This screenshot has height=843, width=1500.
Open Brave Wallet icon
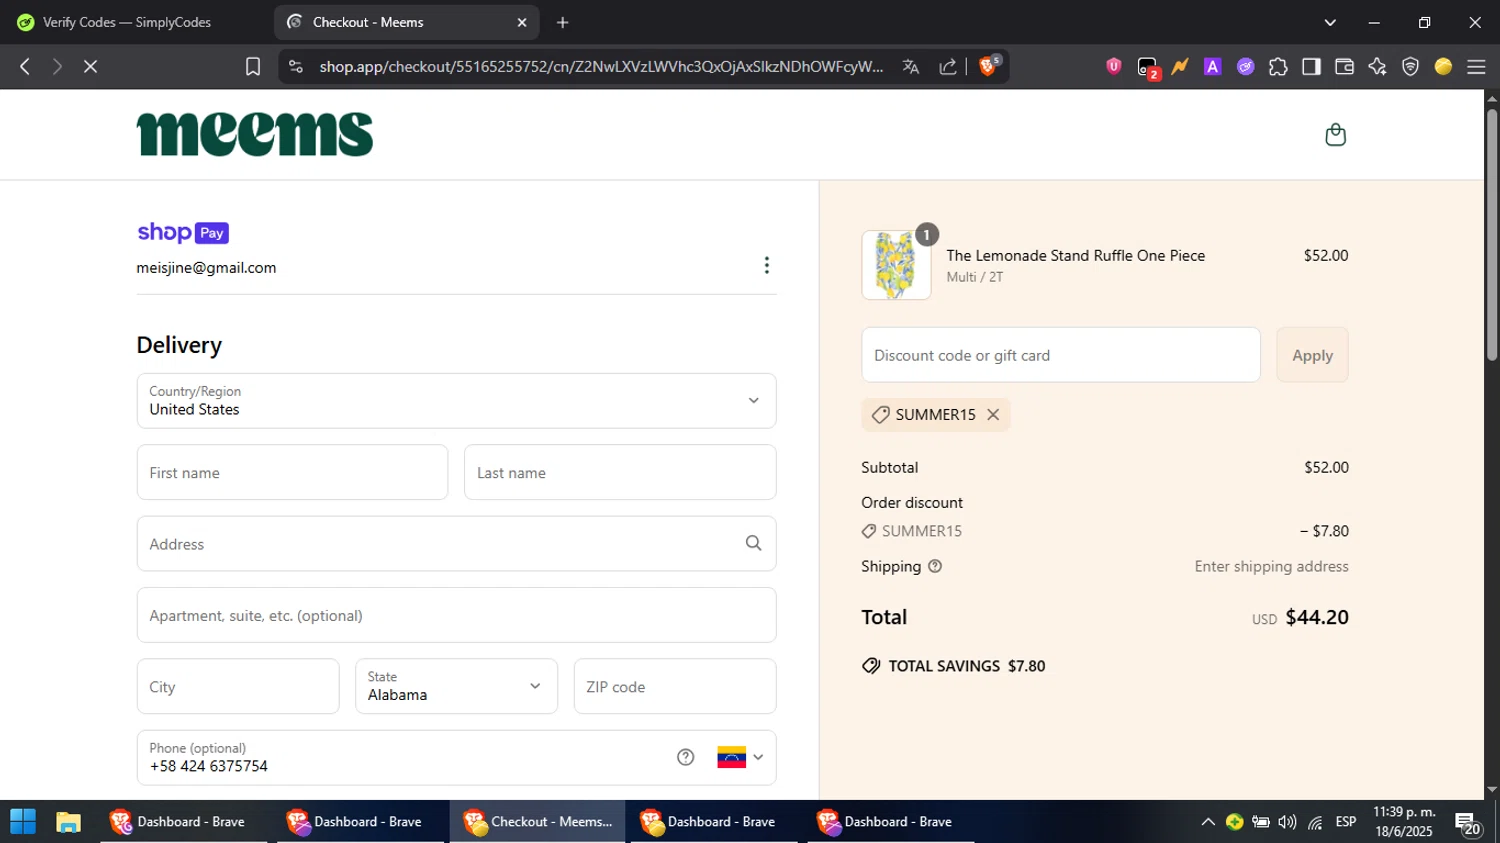coord(1344,66)
